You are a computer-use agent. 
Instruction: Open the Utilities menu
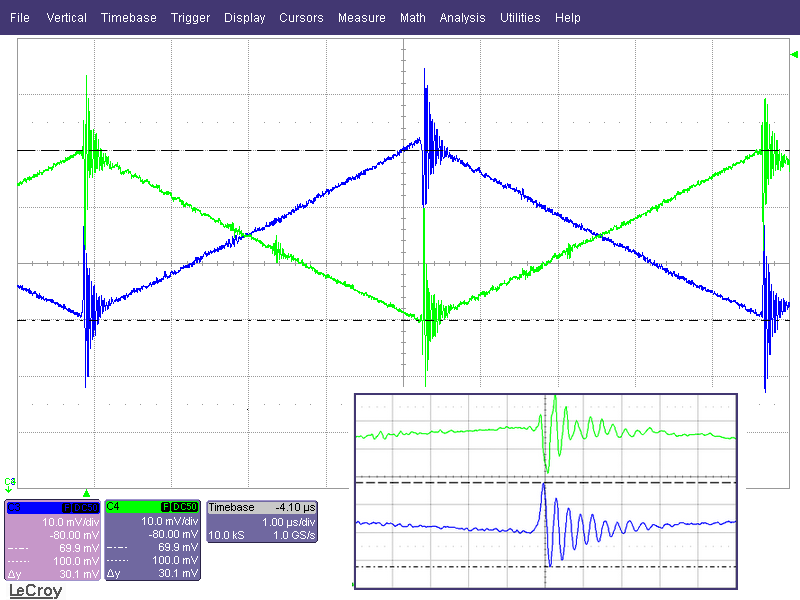[520, 18]
